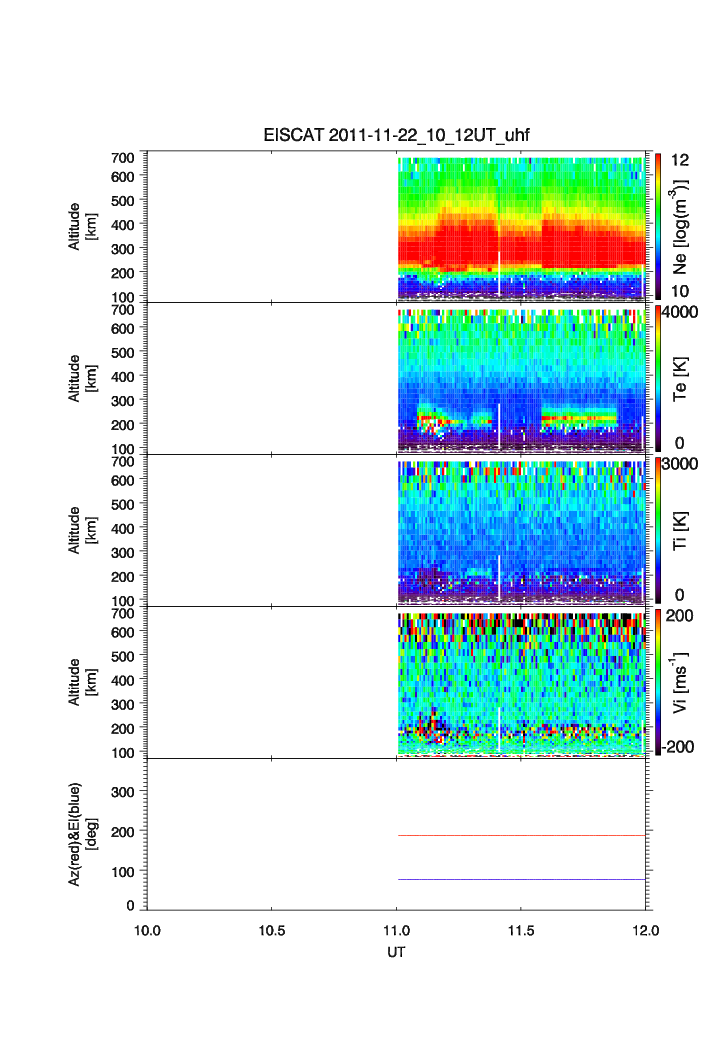Click the lower line in the azimuth/elevation panel
This screenshot has width=708, height=1062.
click(520, 879)
